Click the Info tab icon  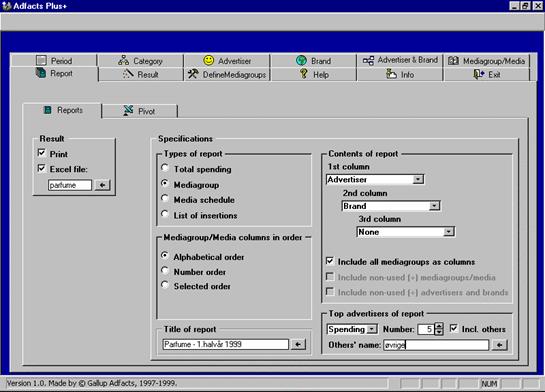click(x=391, y=74)
